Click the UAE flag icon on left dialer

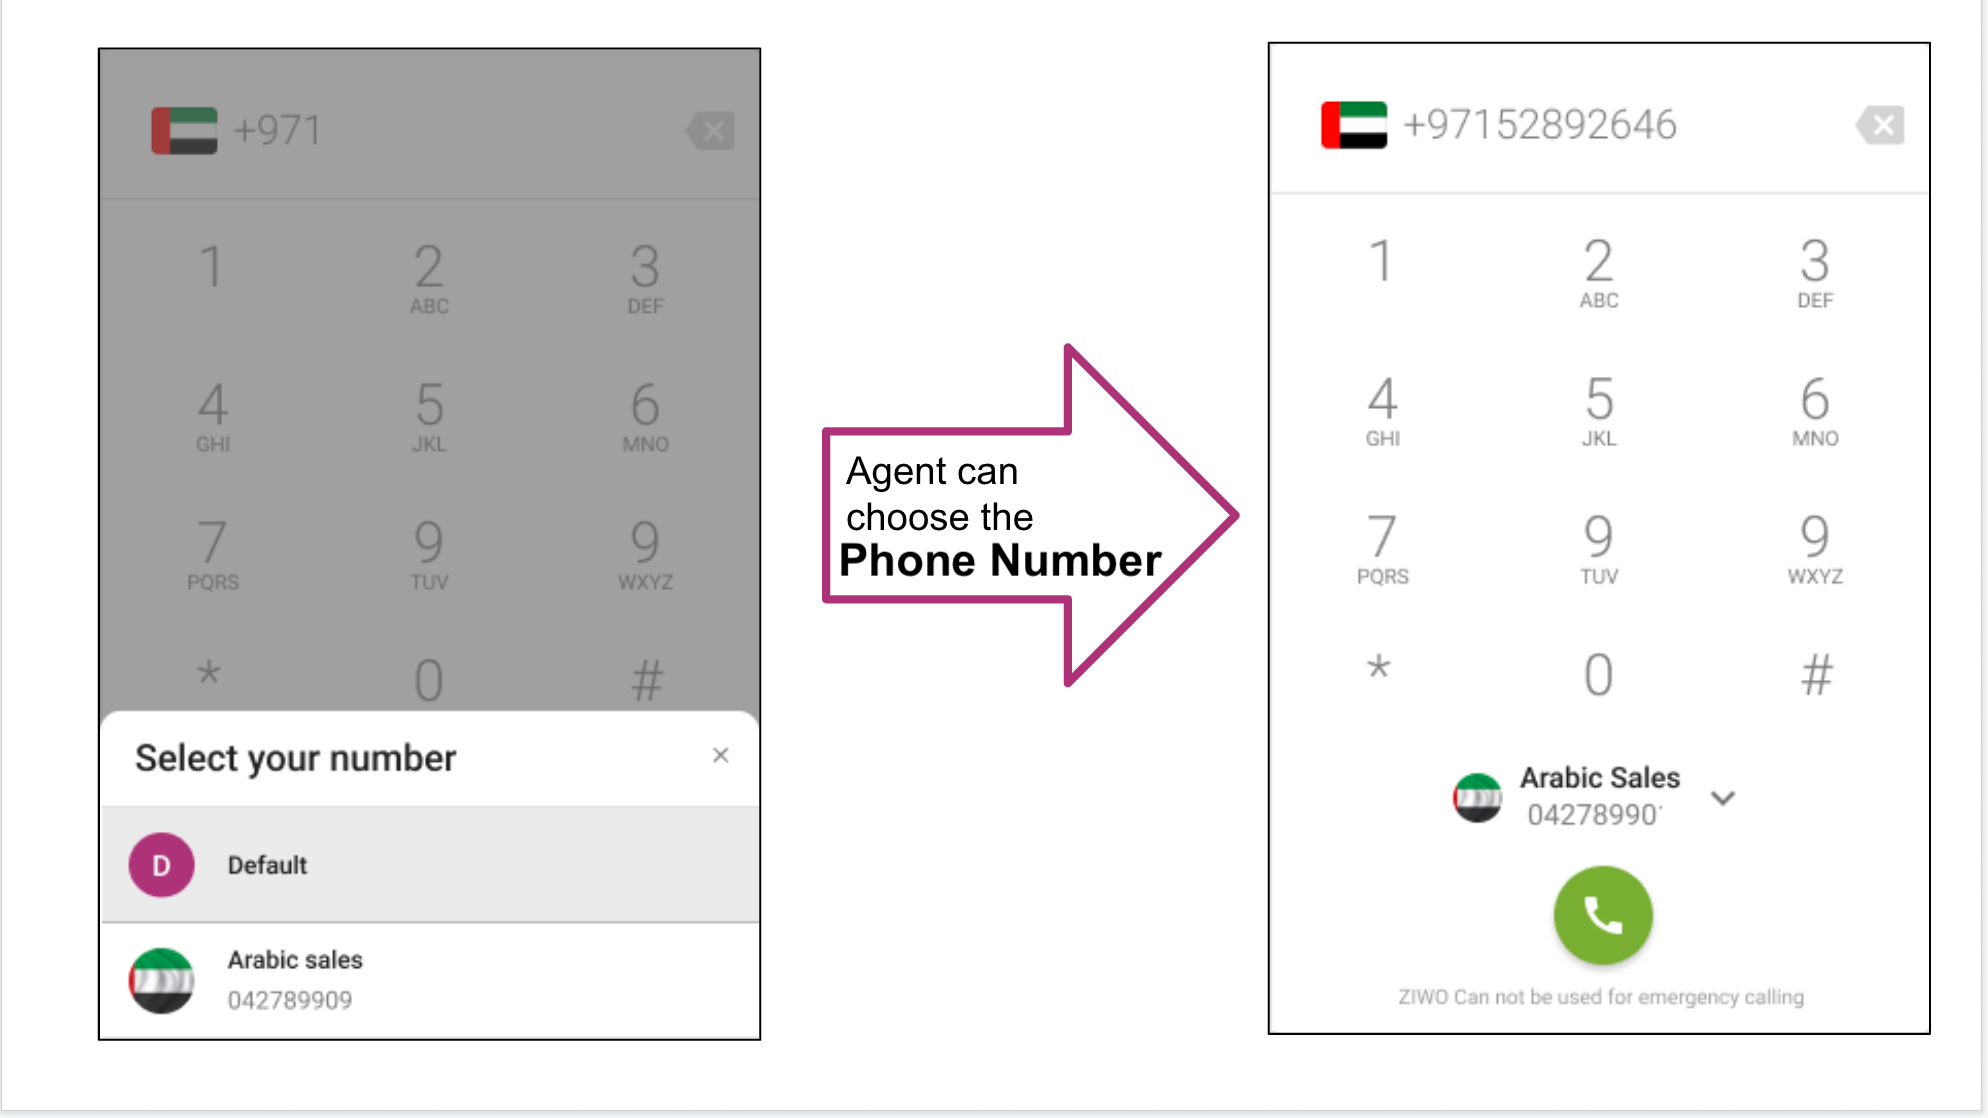pos(184,130)
